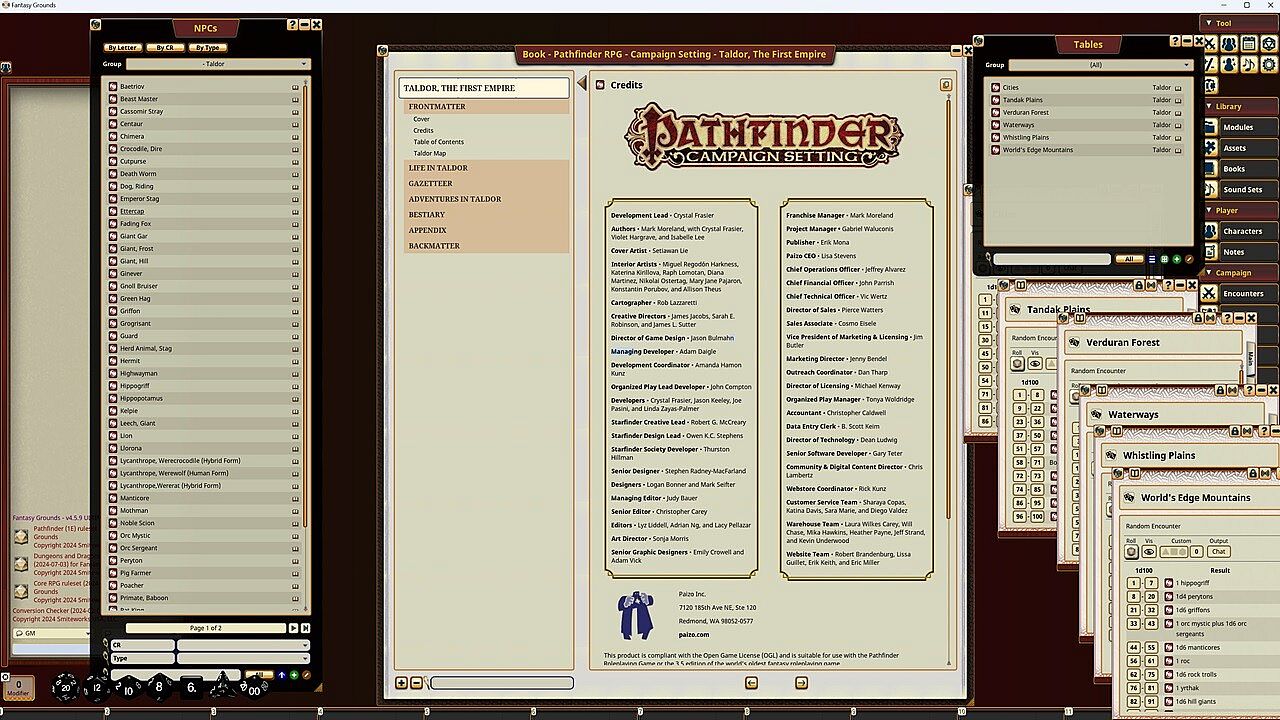Image resolution: width=1280 pixels, height=720 pixels.
Task: Click the d8 die icon
Action: pos(159,687)
